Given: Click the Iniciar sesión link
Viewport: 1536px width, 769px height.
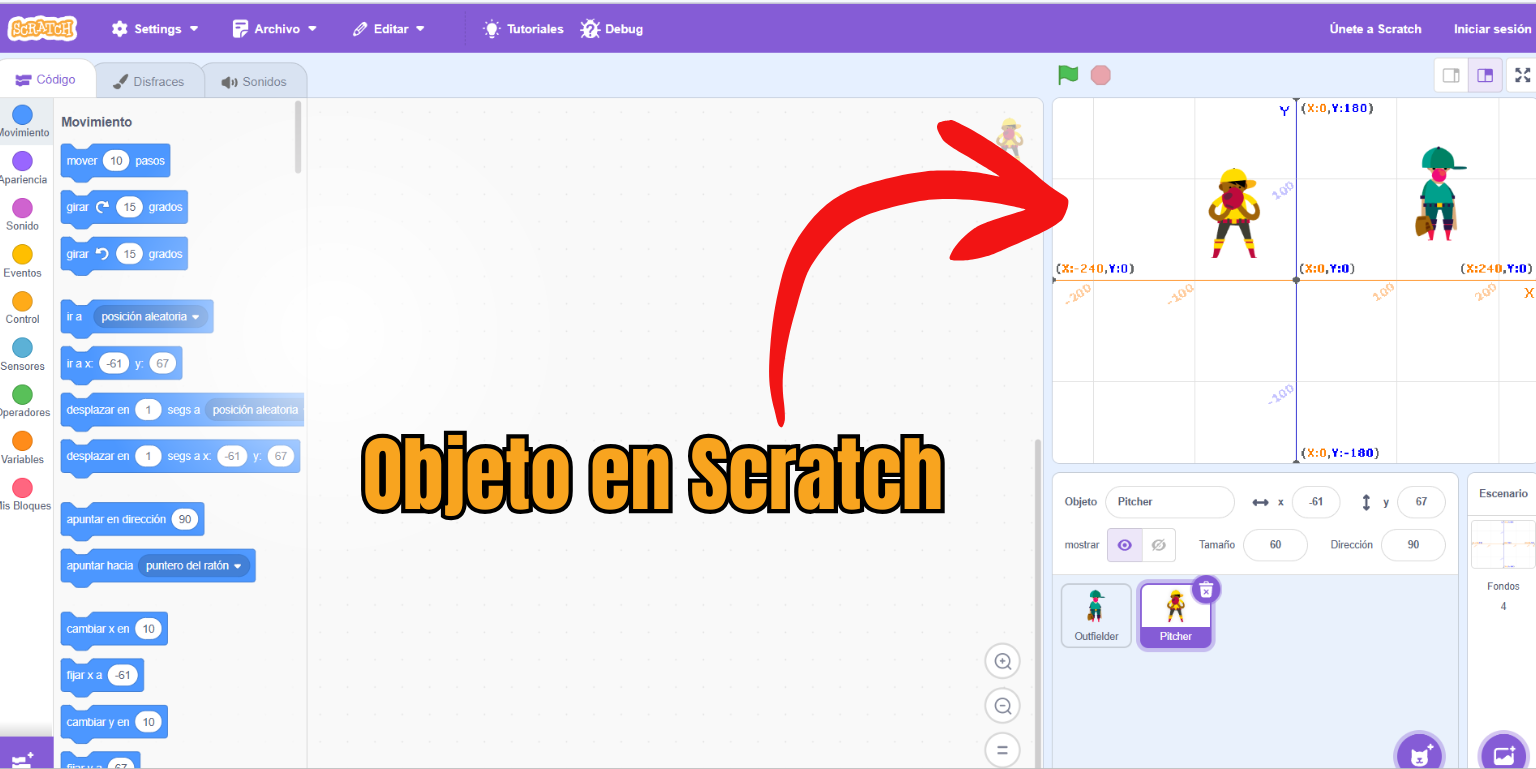Looking at the screenshot, I should tap(1491, 28).
